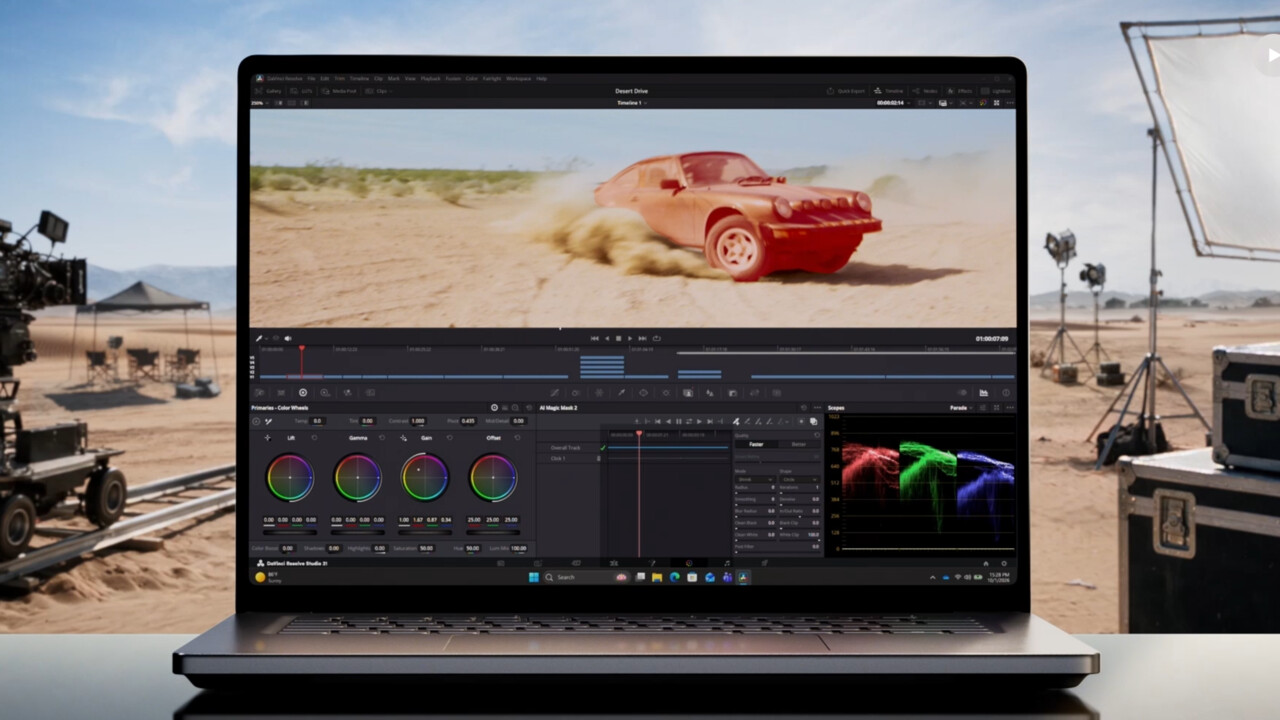The image size is (1280, 720).
Task: Open the Scopes palette icon
Action: coord(984,393)
